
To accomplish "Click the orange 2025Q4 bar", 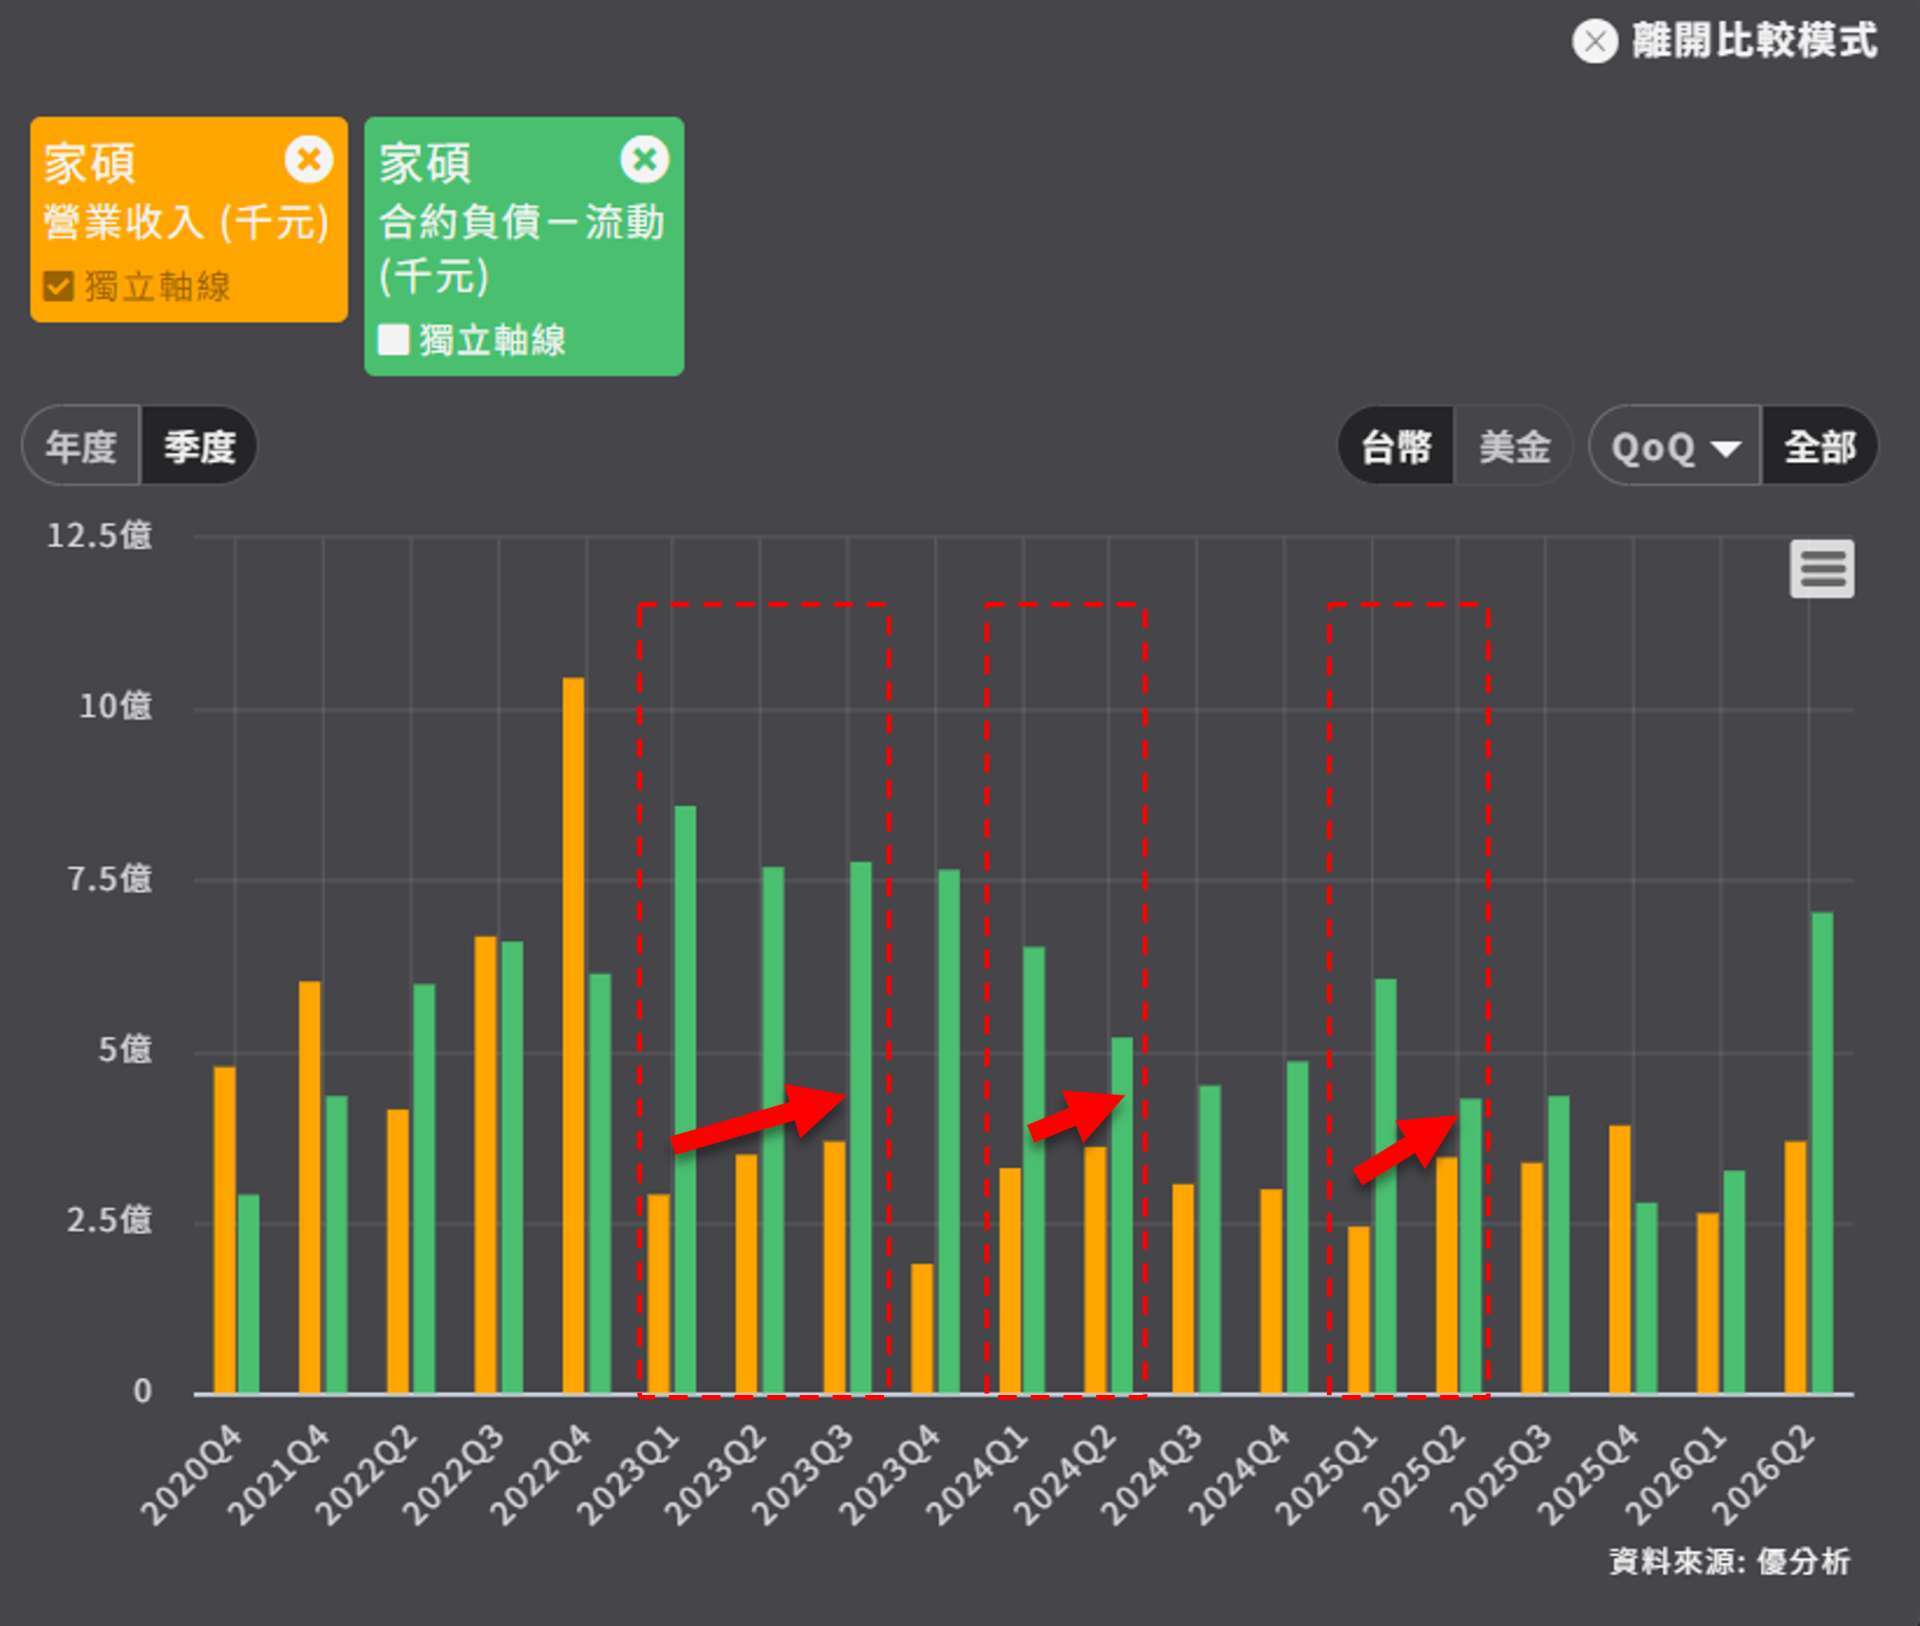I will tap(1620, 1259).
